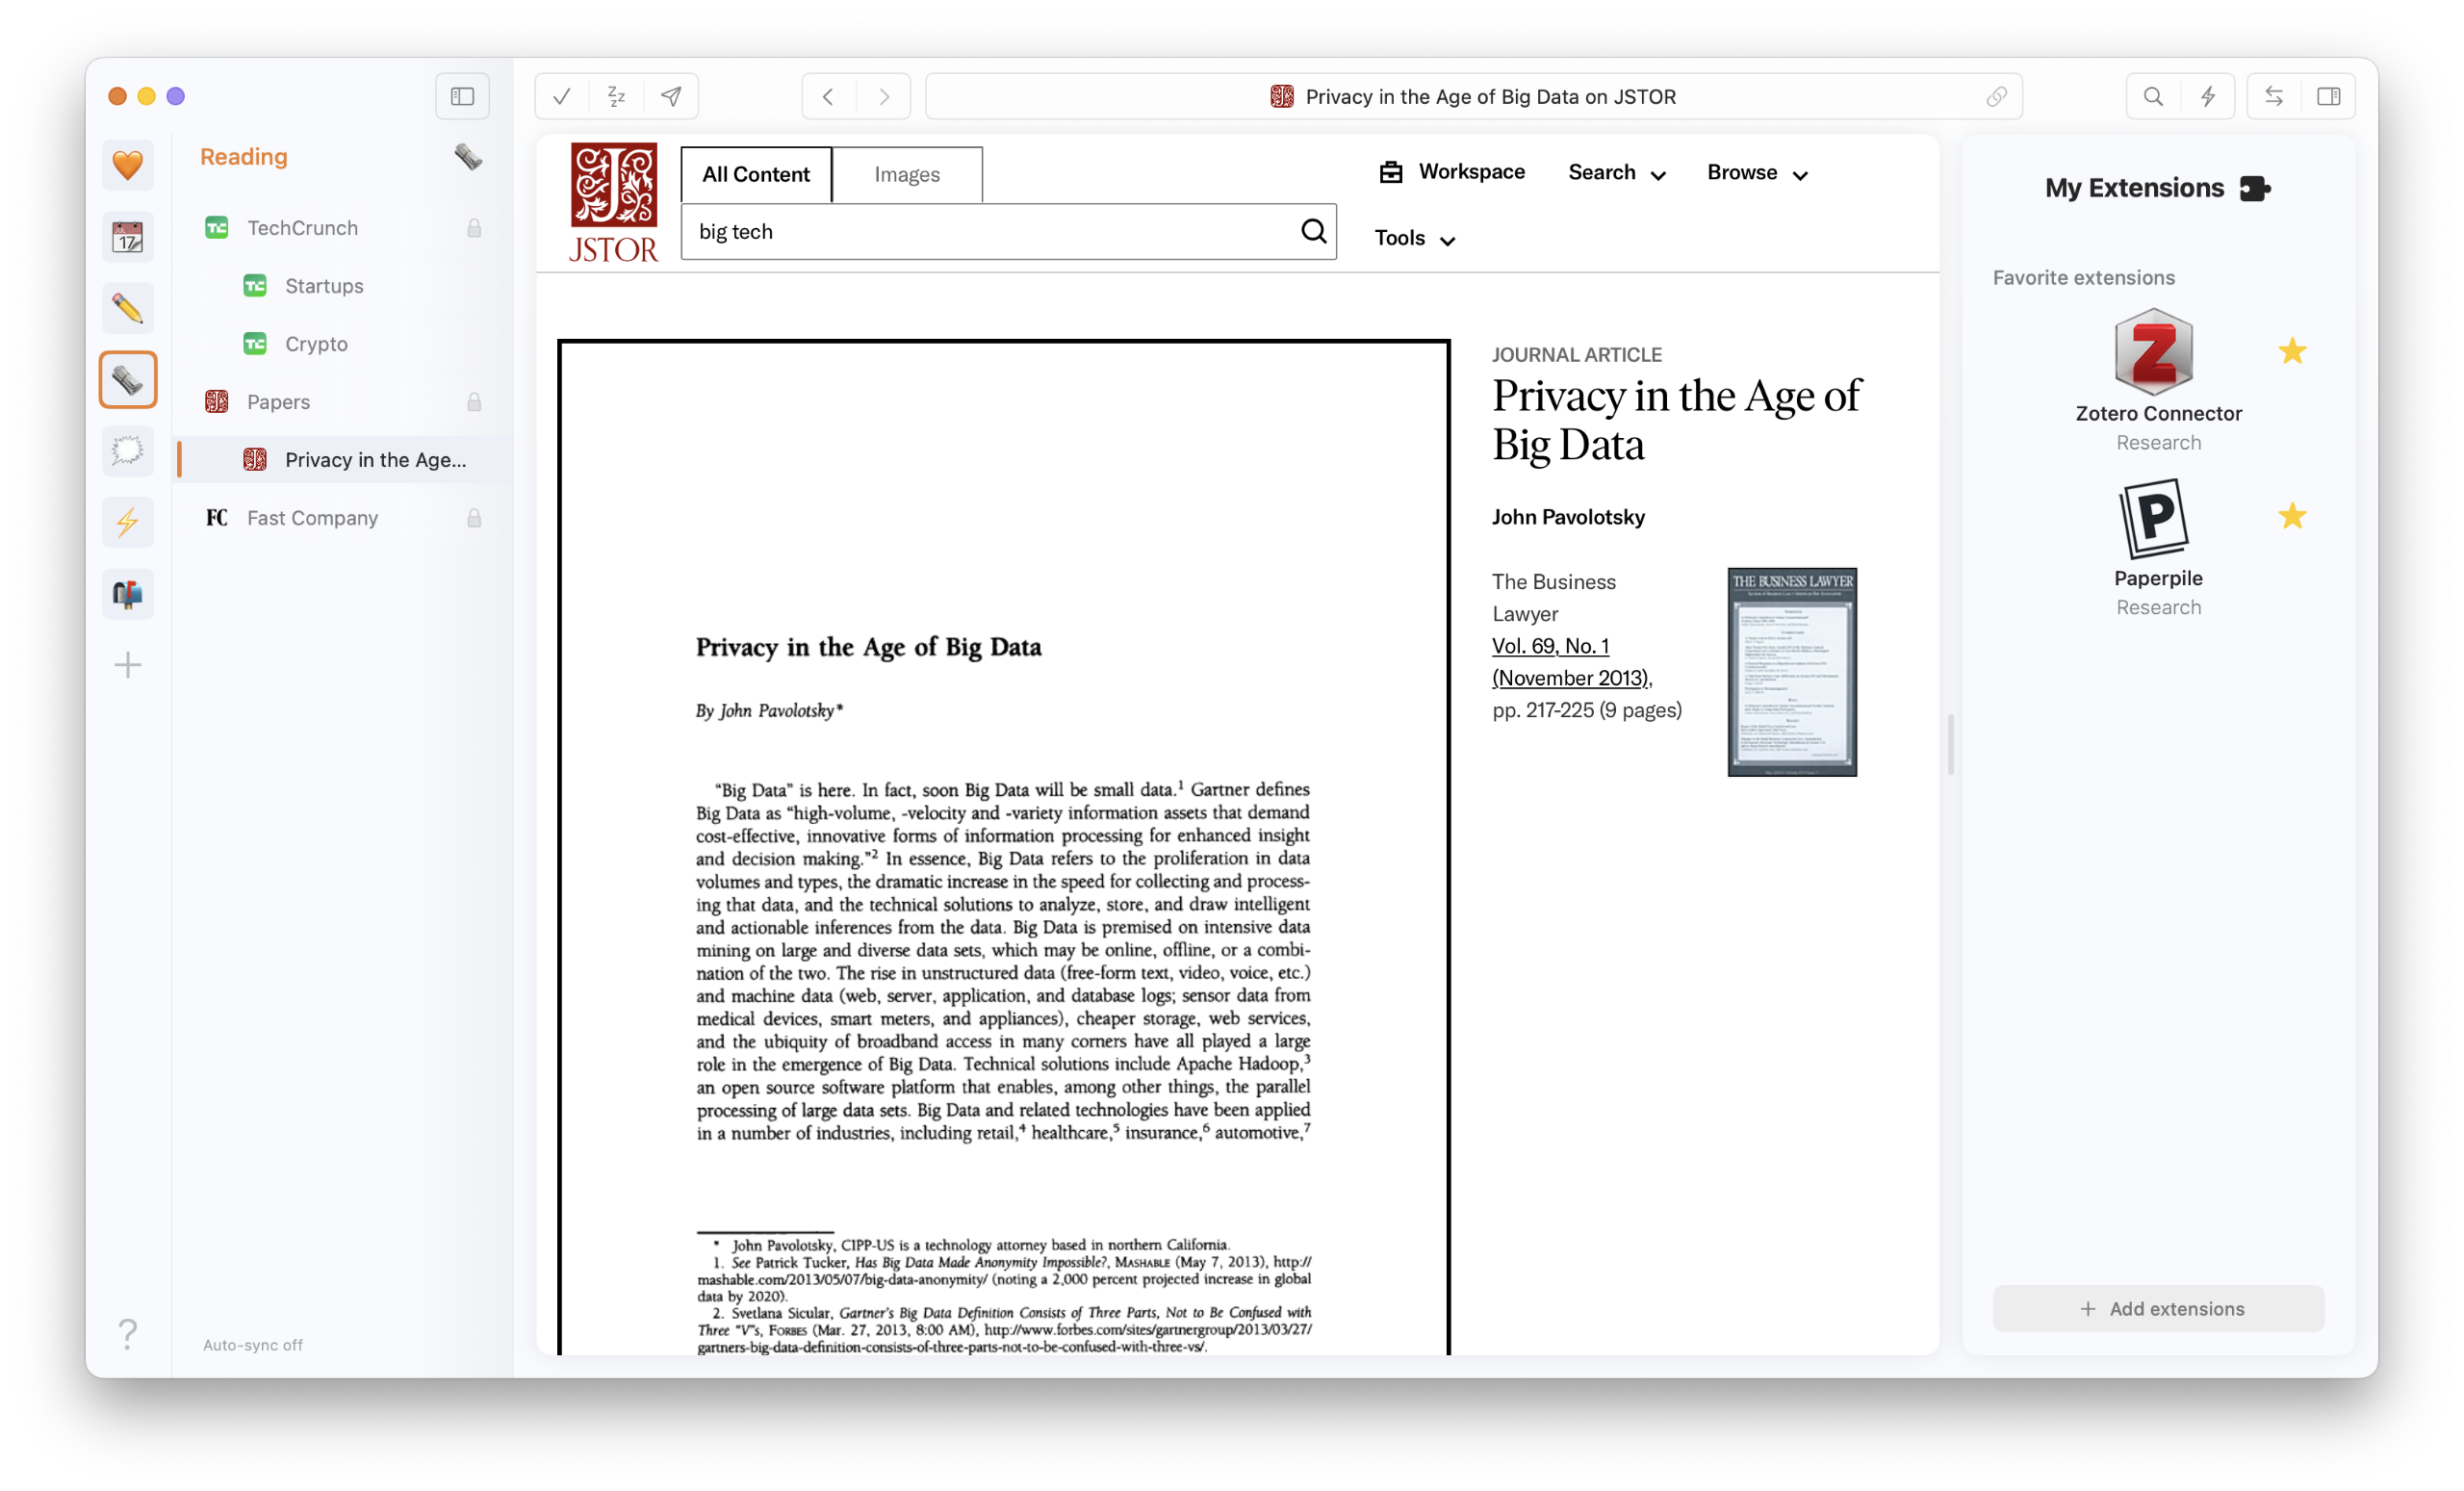This screenshot has width=2464, height=1491.
Task: Click the Workspace button on JSTOR
Action: [1452, 172]
